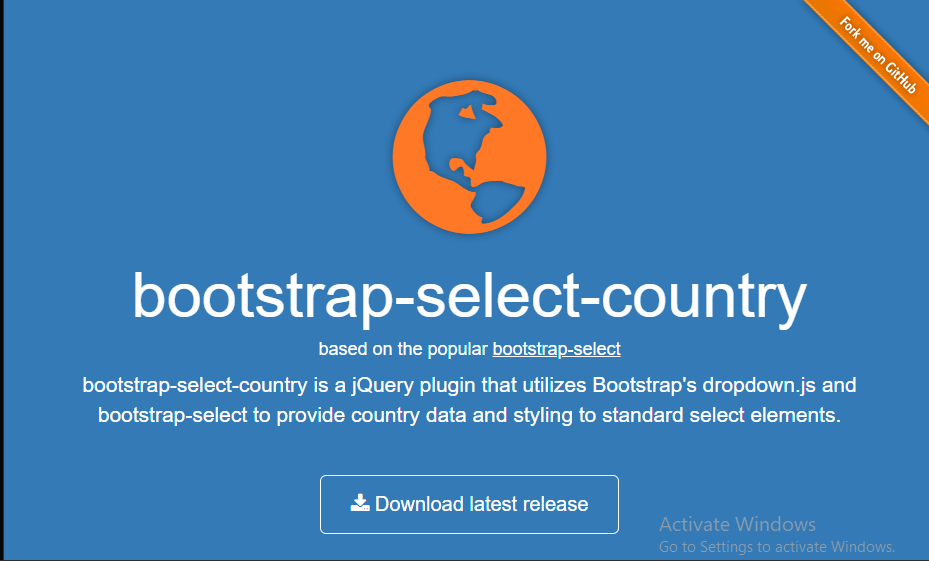Click the bootstrap-select-country page heading
The width and height of the screenshot is (929, 561).
coord(469,296)
